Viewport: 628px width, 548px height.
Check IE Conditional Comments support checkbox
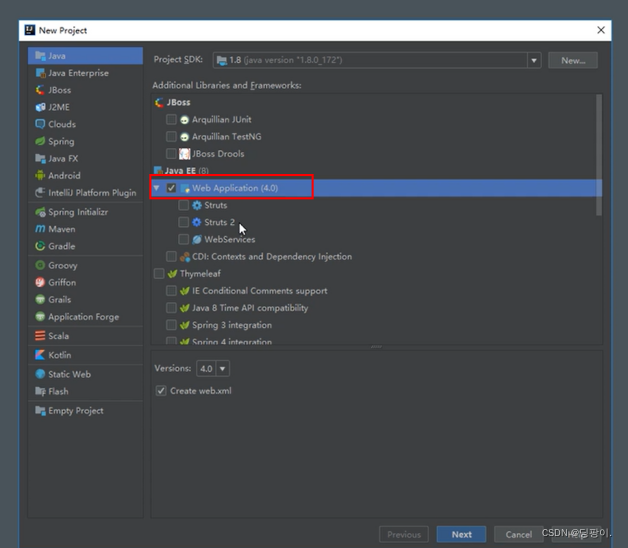tap(171, 291)
